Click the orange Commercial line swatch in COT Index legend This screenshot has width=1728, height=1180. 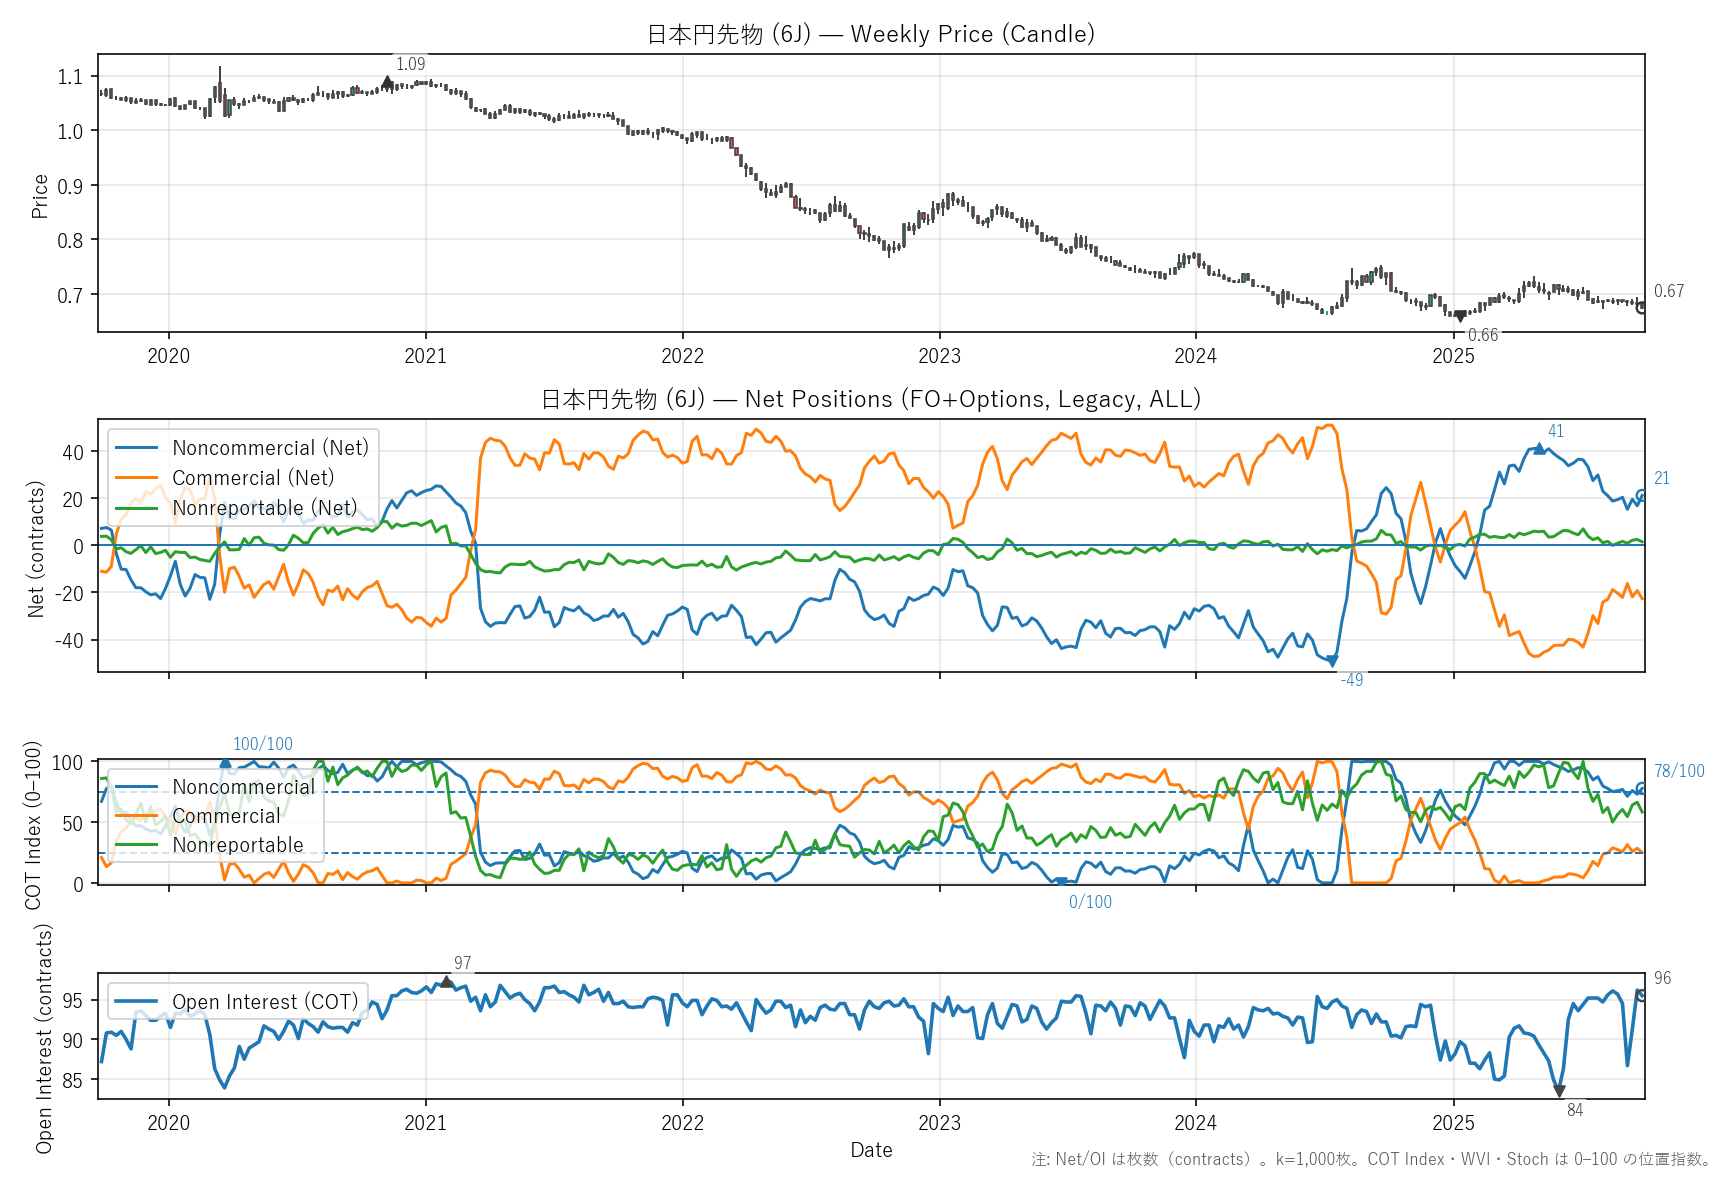(137, 816)
